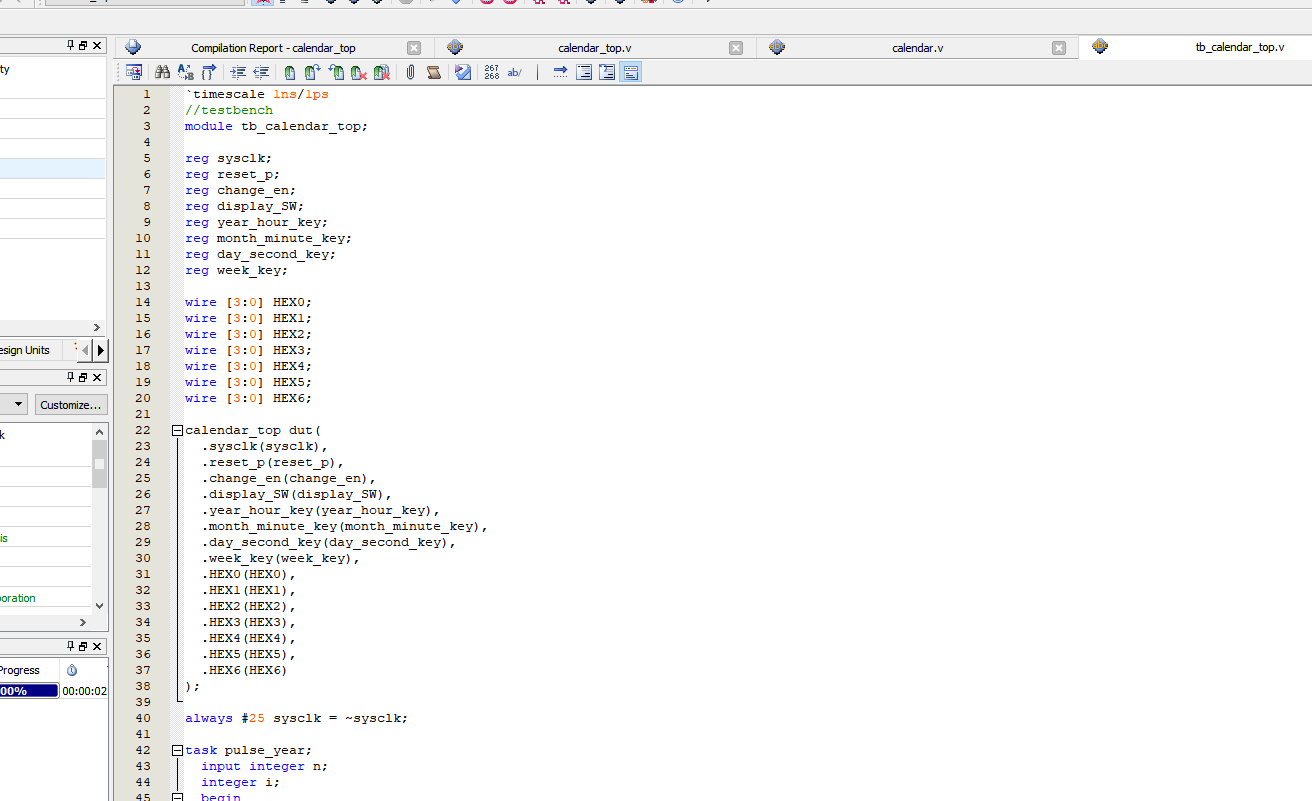
Task: Close the Tasks panel
Action: (97, 377)
